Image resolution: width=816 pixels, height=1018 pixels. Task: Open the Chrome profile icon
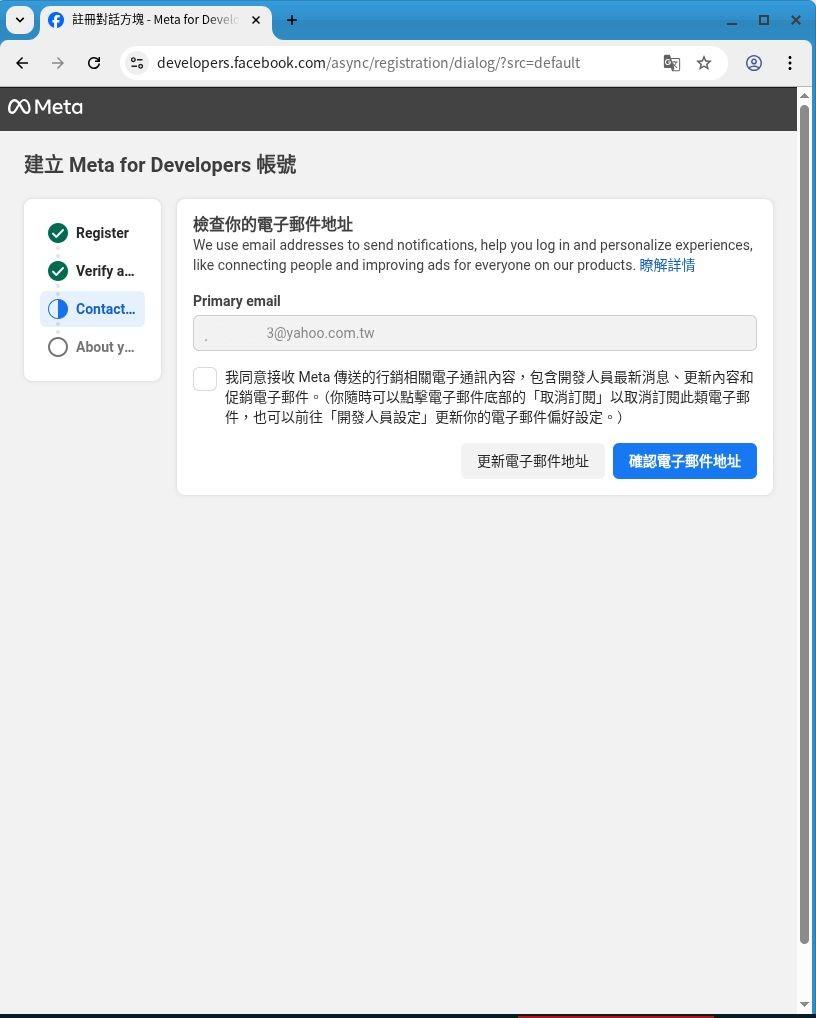pyautogui.click(x=754, y=63)
